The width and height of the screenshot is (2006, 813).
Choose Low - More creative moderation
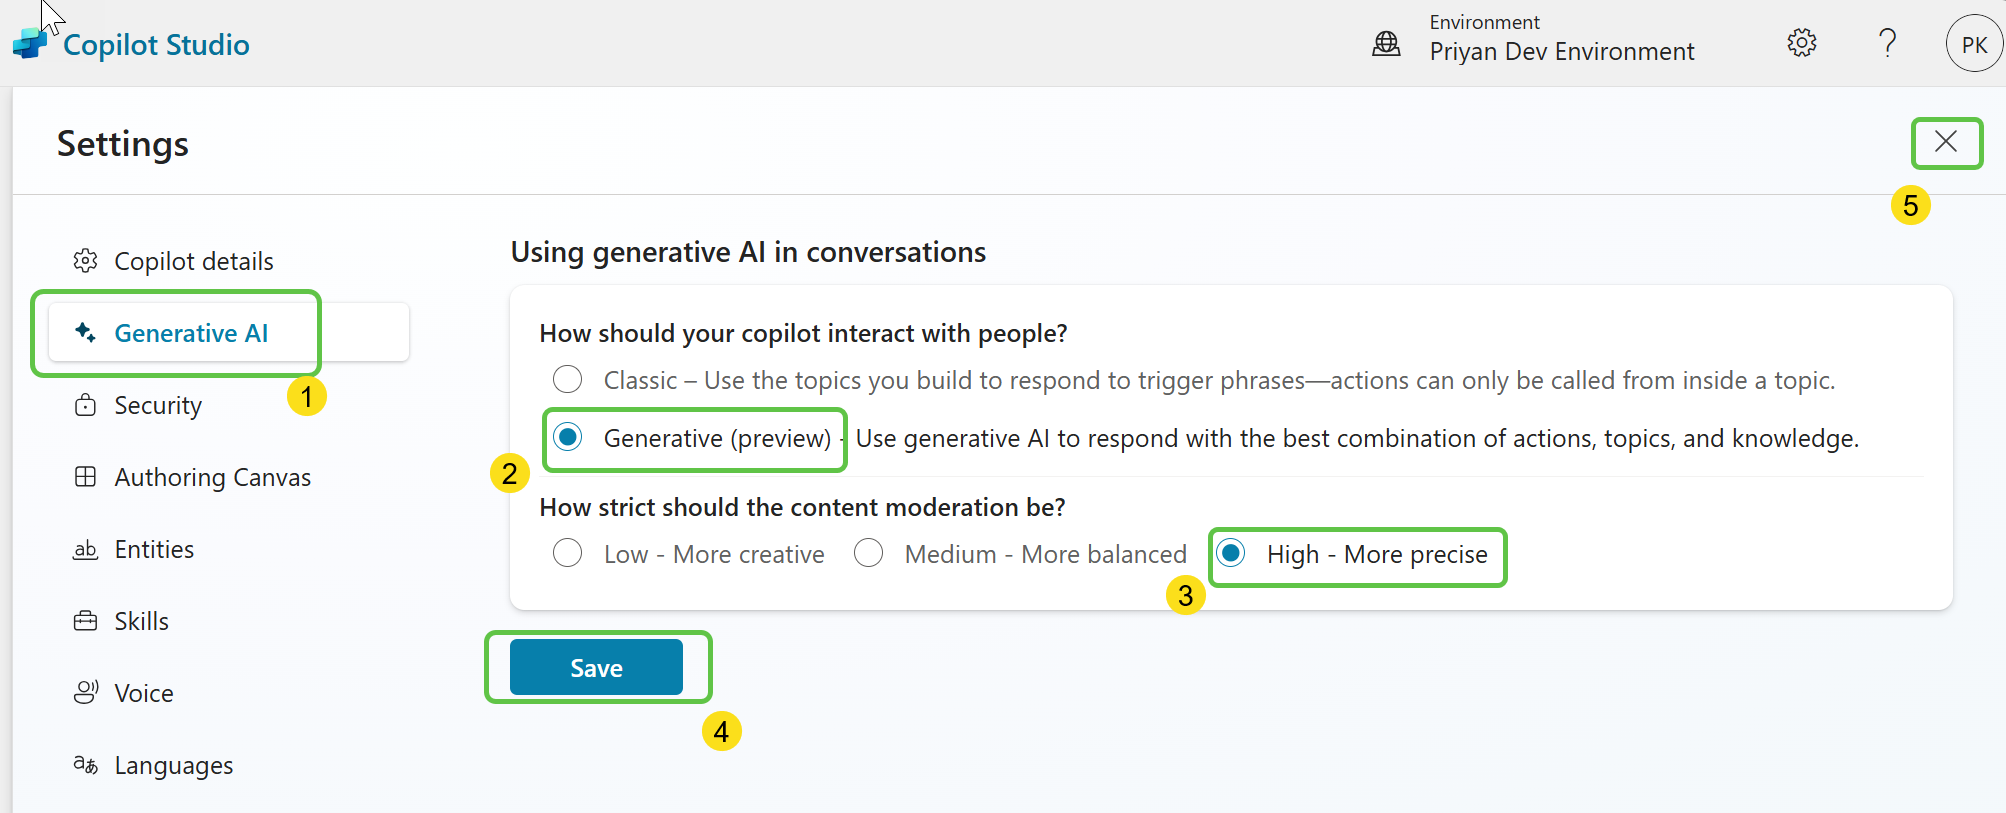(568, 553)
